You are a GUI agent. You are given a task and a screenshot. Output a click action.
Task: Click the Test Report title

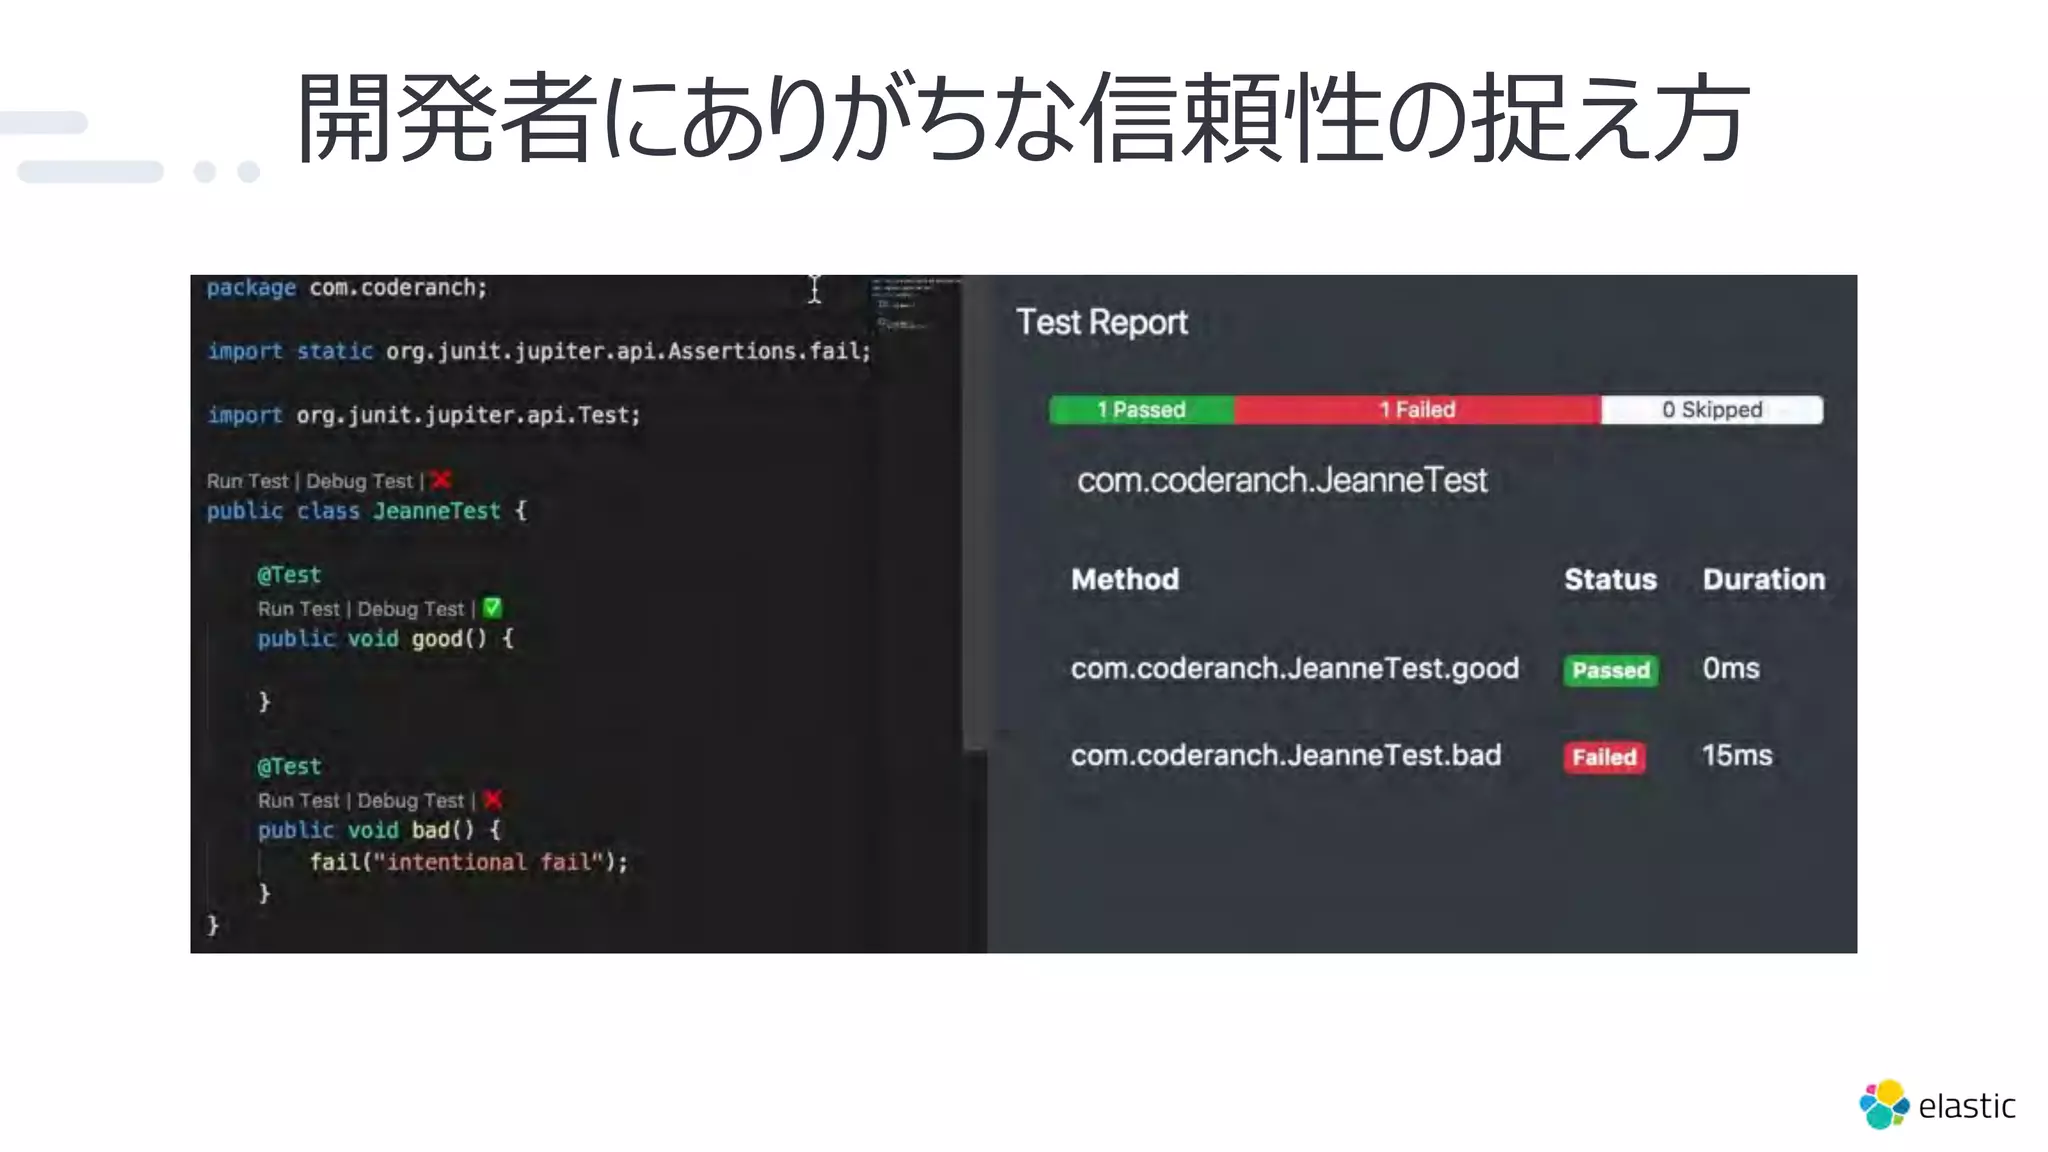click(1102, 322)
